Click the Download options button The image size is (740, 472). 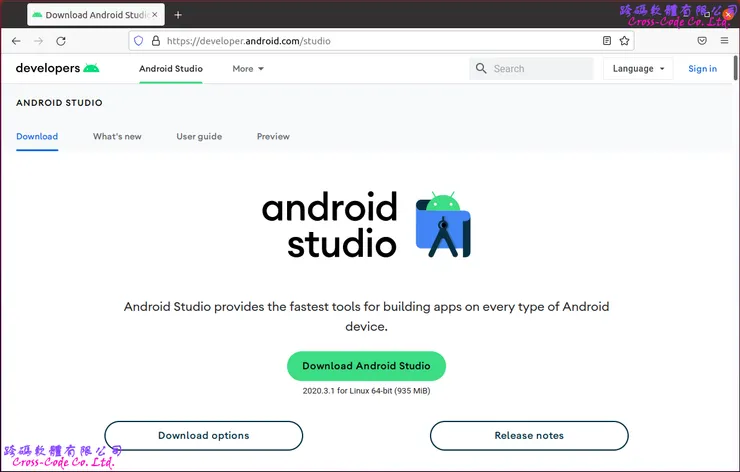click(203, 436)
